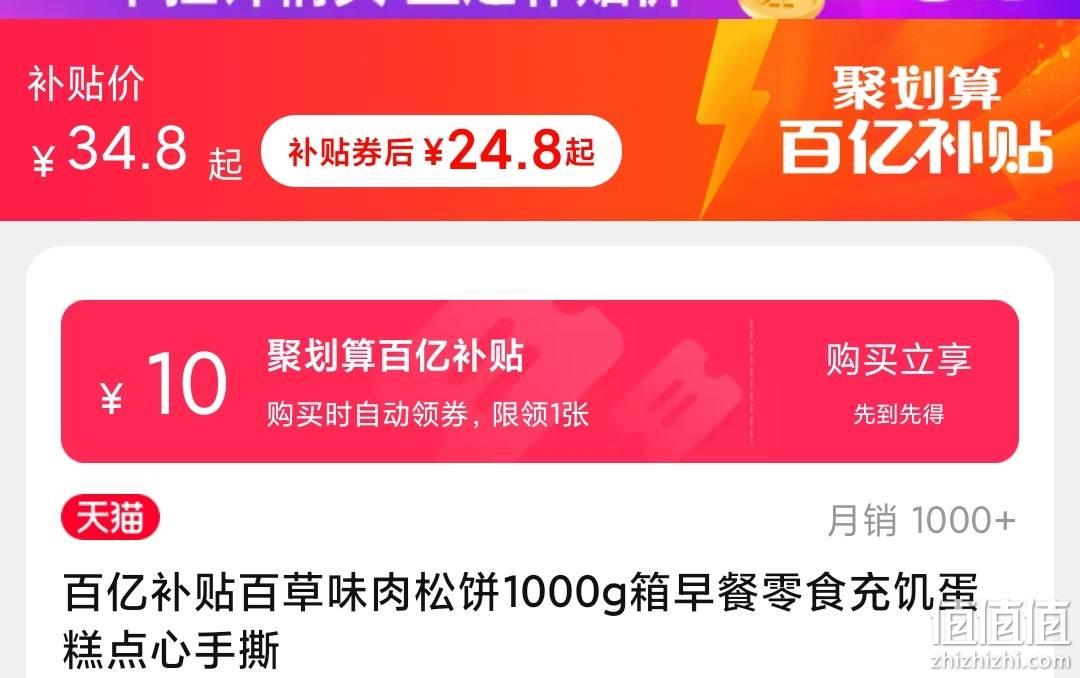
Task: Tap the ¥10 coupon amount
Action: pyautogui.click(x=163, y=384)
